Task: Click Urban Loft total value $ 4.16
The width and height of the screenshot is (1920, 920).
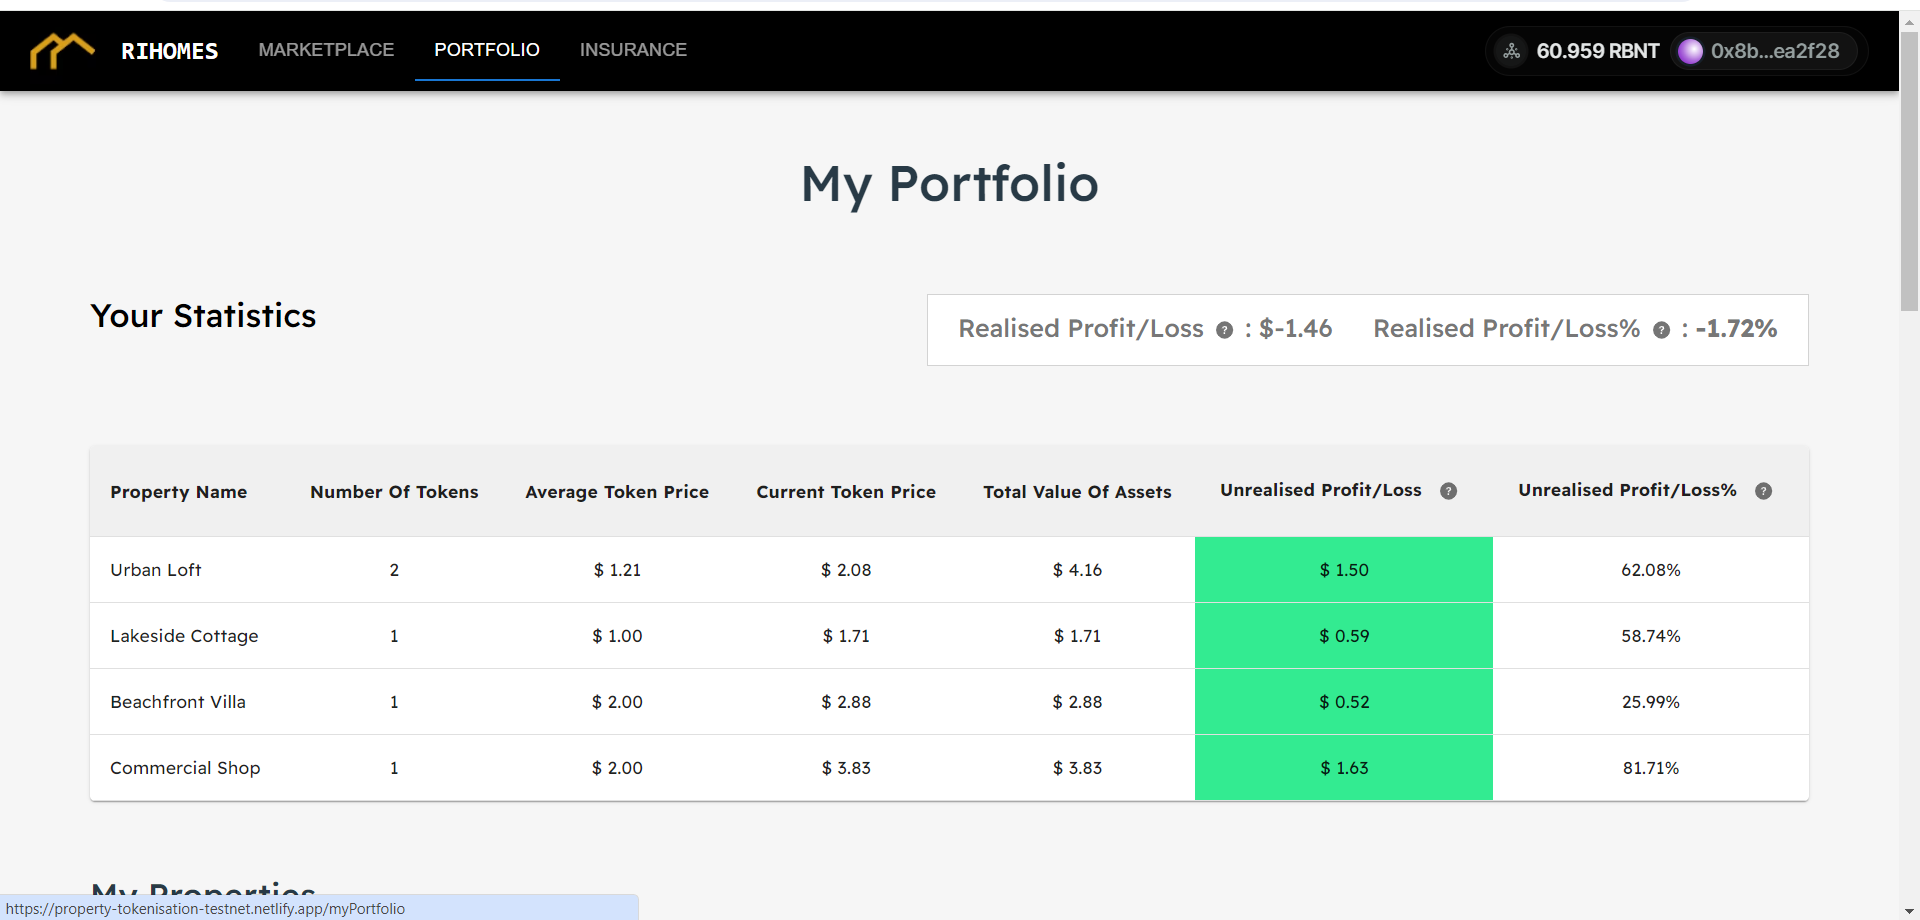Action: tap(1077, 570)
